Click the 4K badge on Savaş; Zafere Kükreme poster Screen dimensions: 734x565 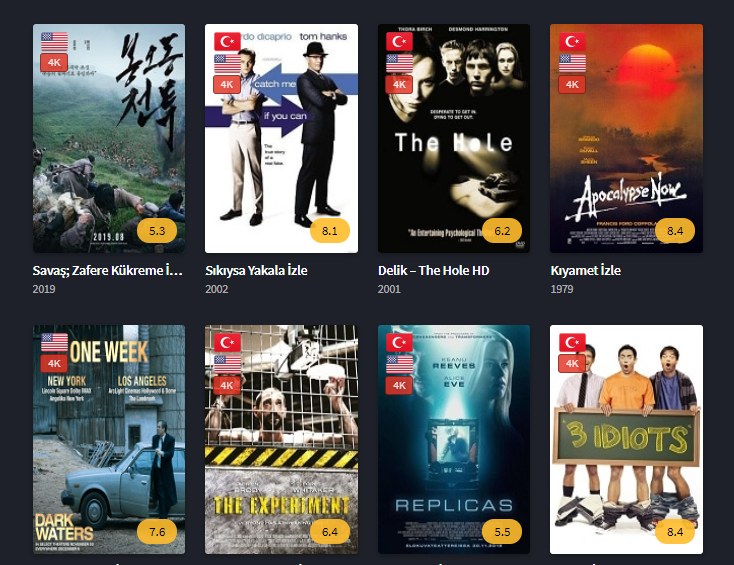(54, 62)
